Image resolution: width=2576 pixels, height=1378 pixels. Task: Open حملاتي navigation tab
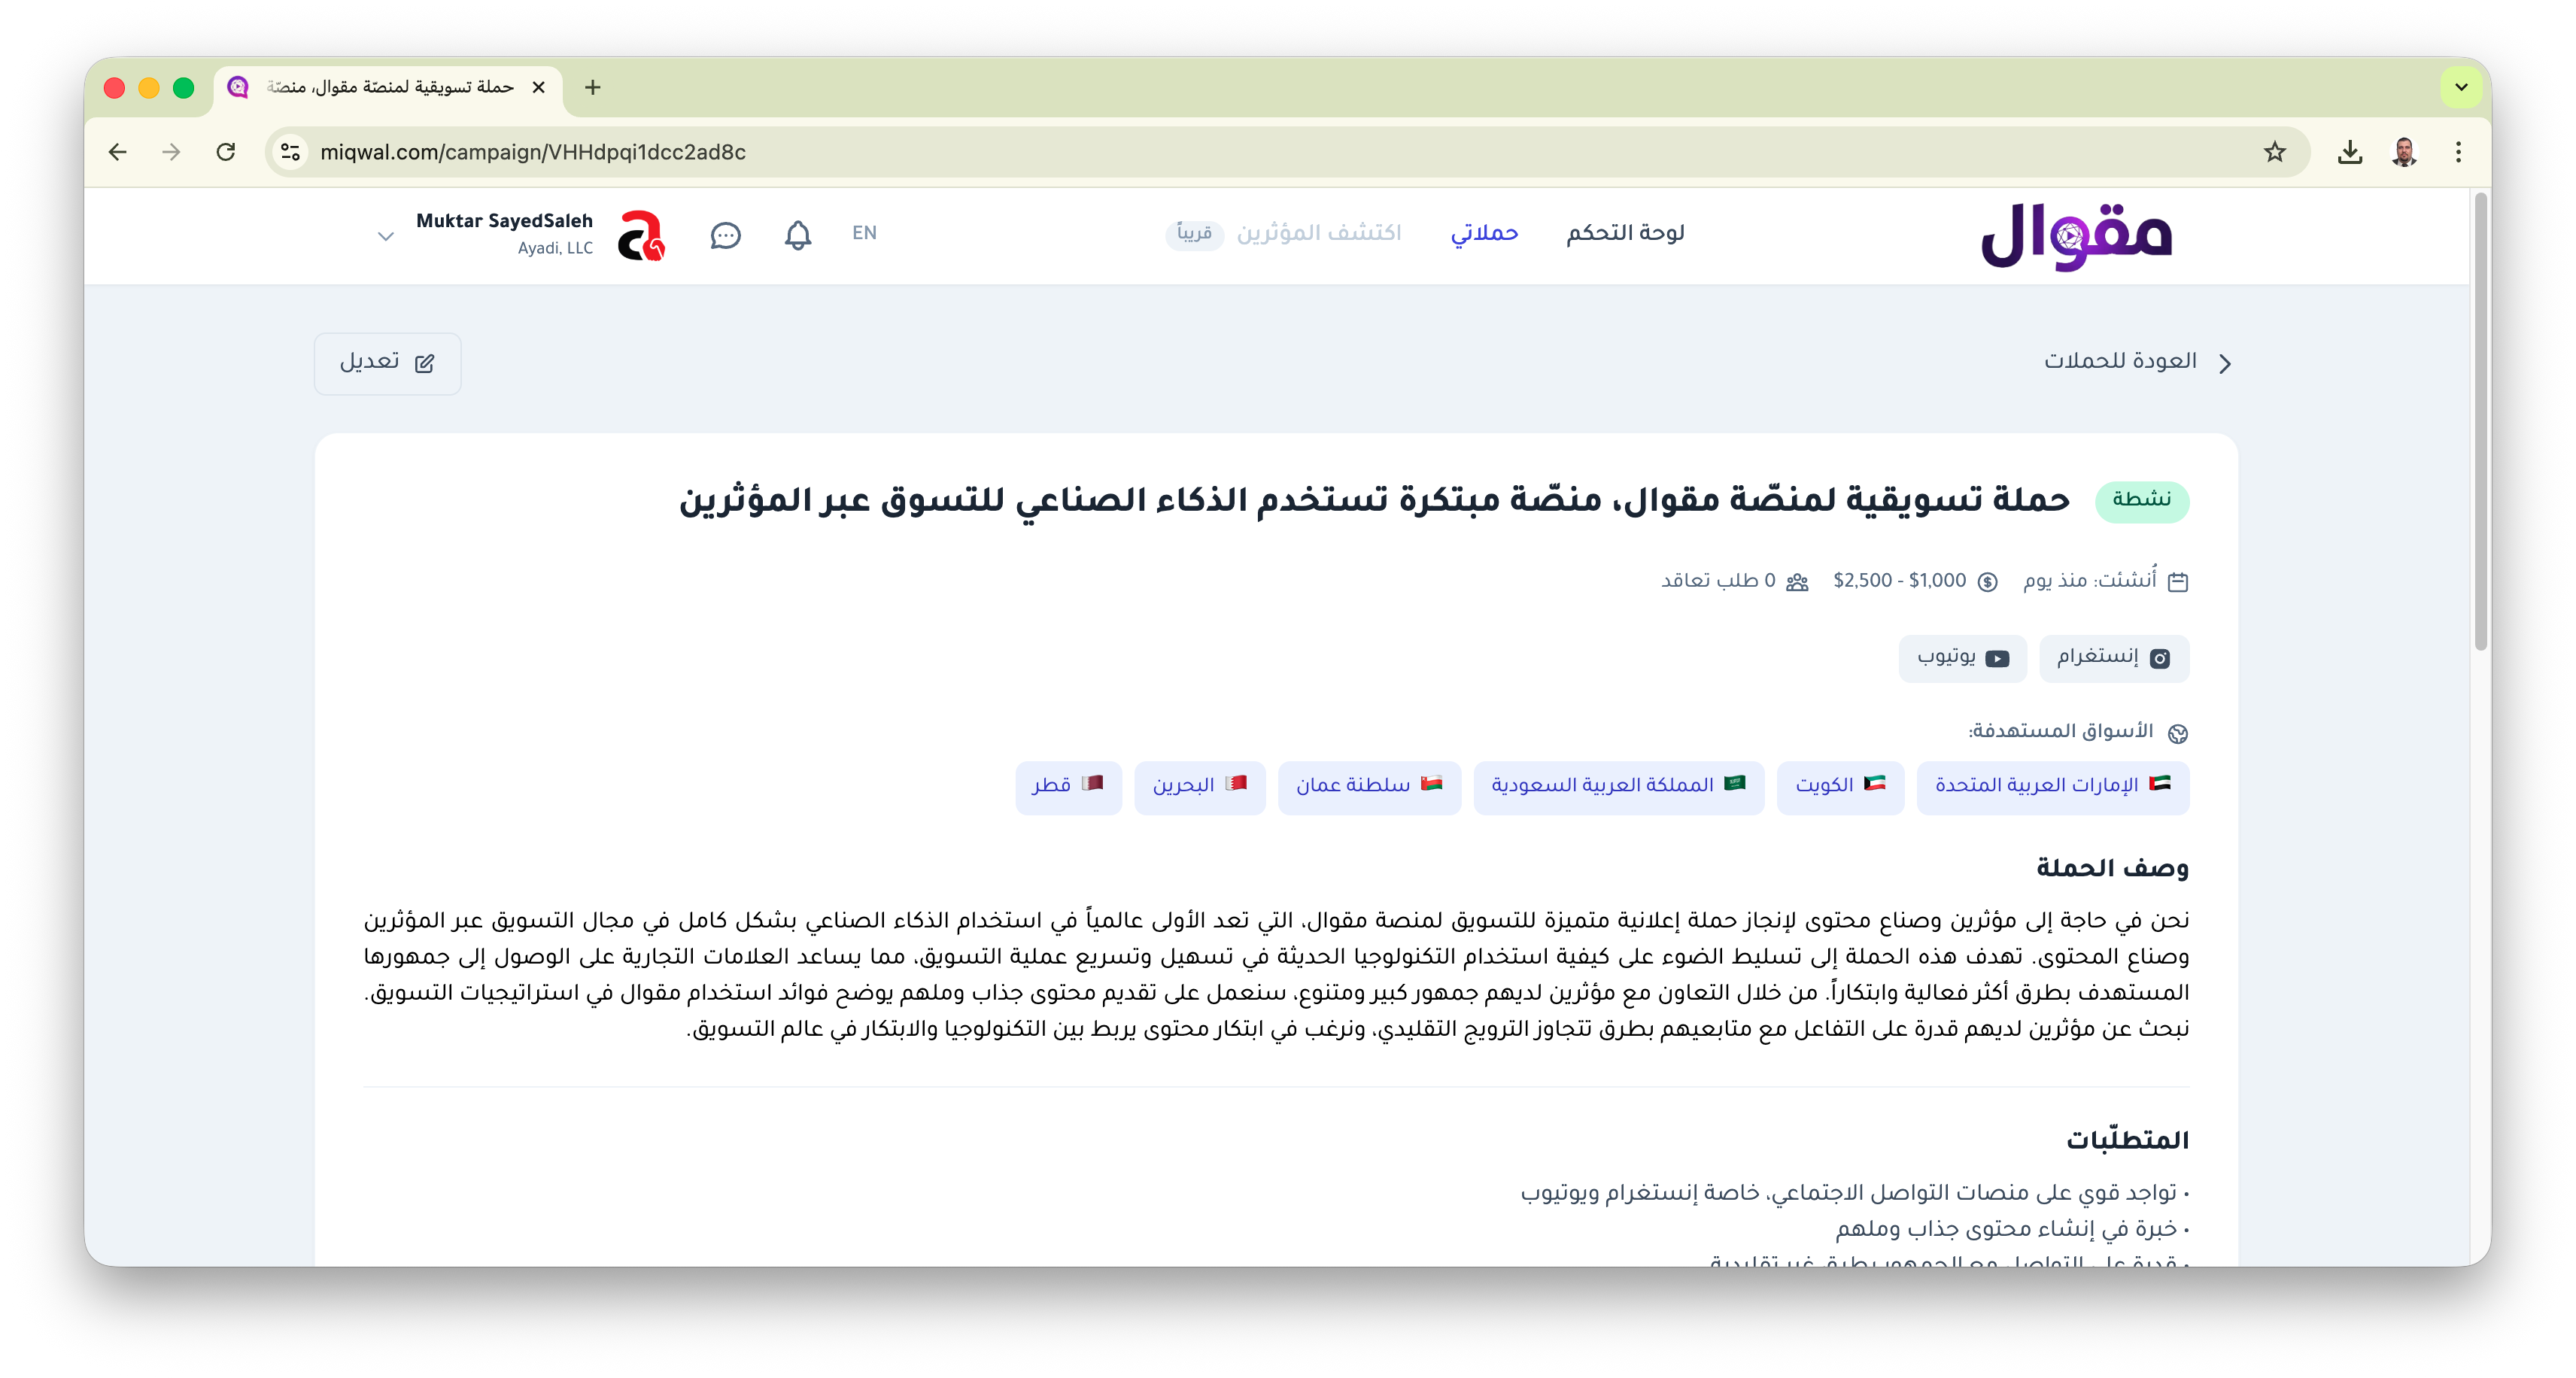click(1484, 233)
